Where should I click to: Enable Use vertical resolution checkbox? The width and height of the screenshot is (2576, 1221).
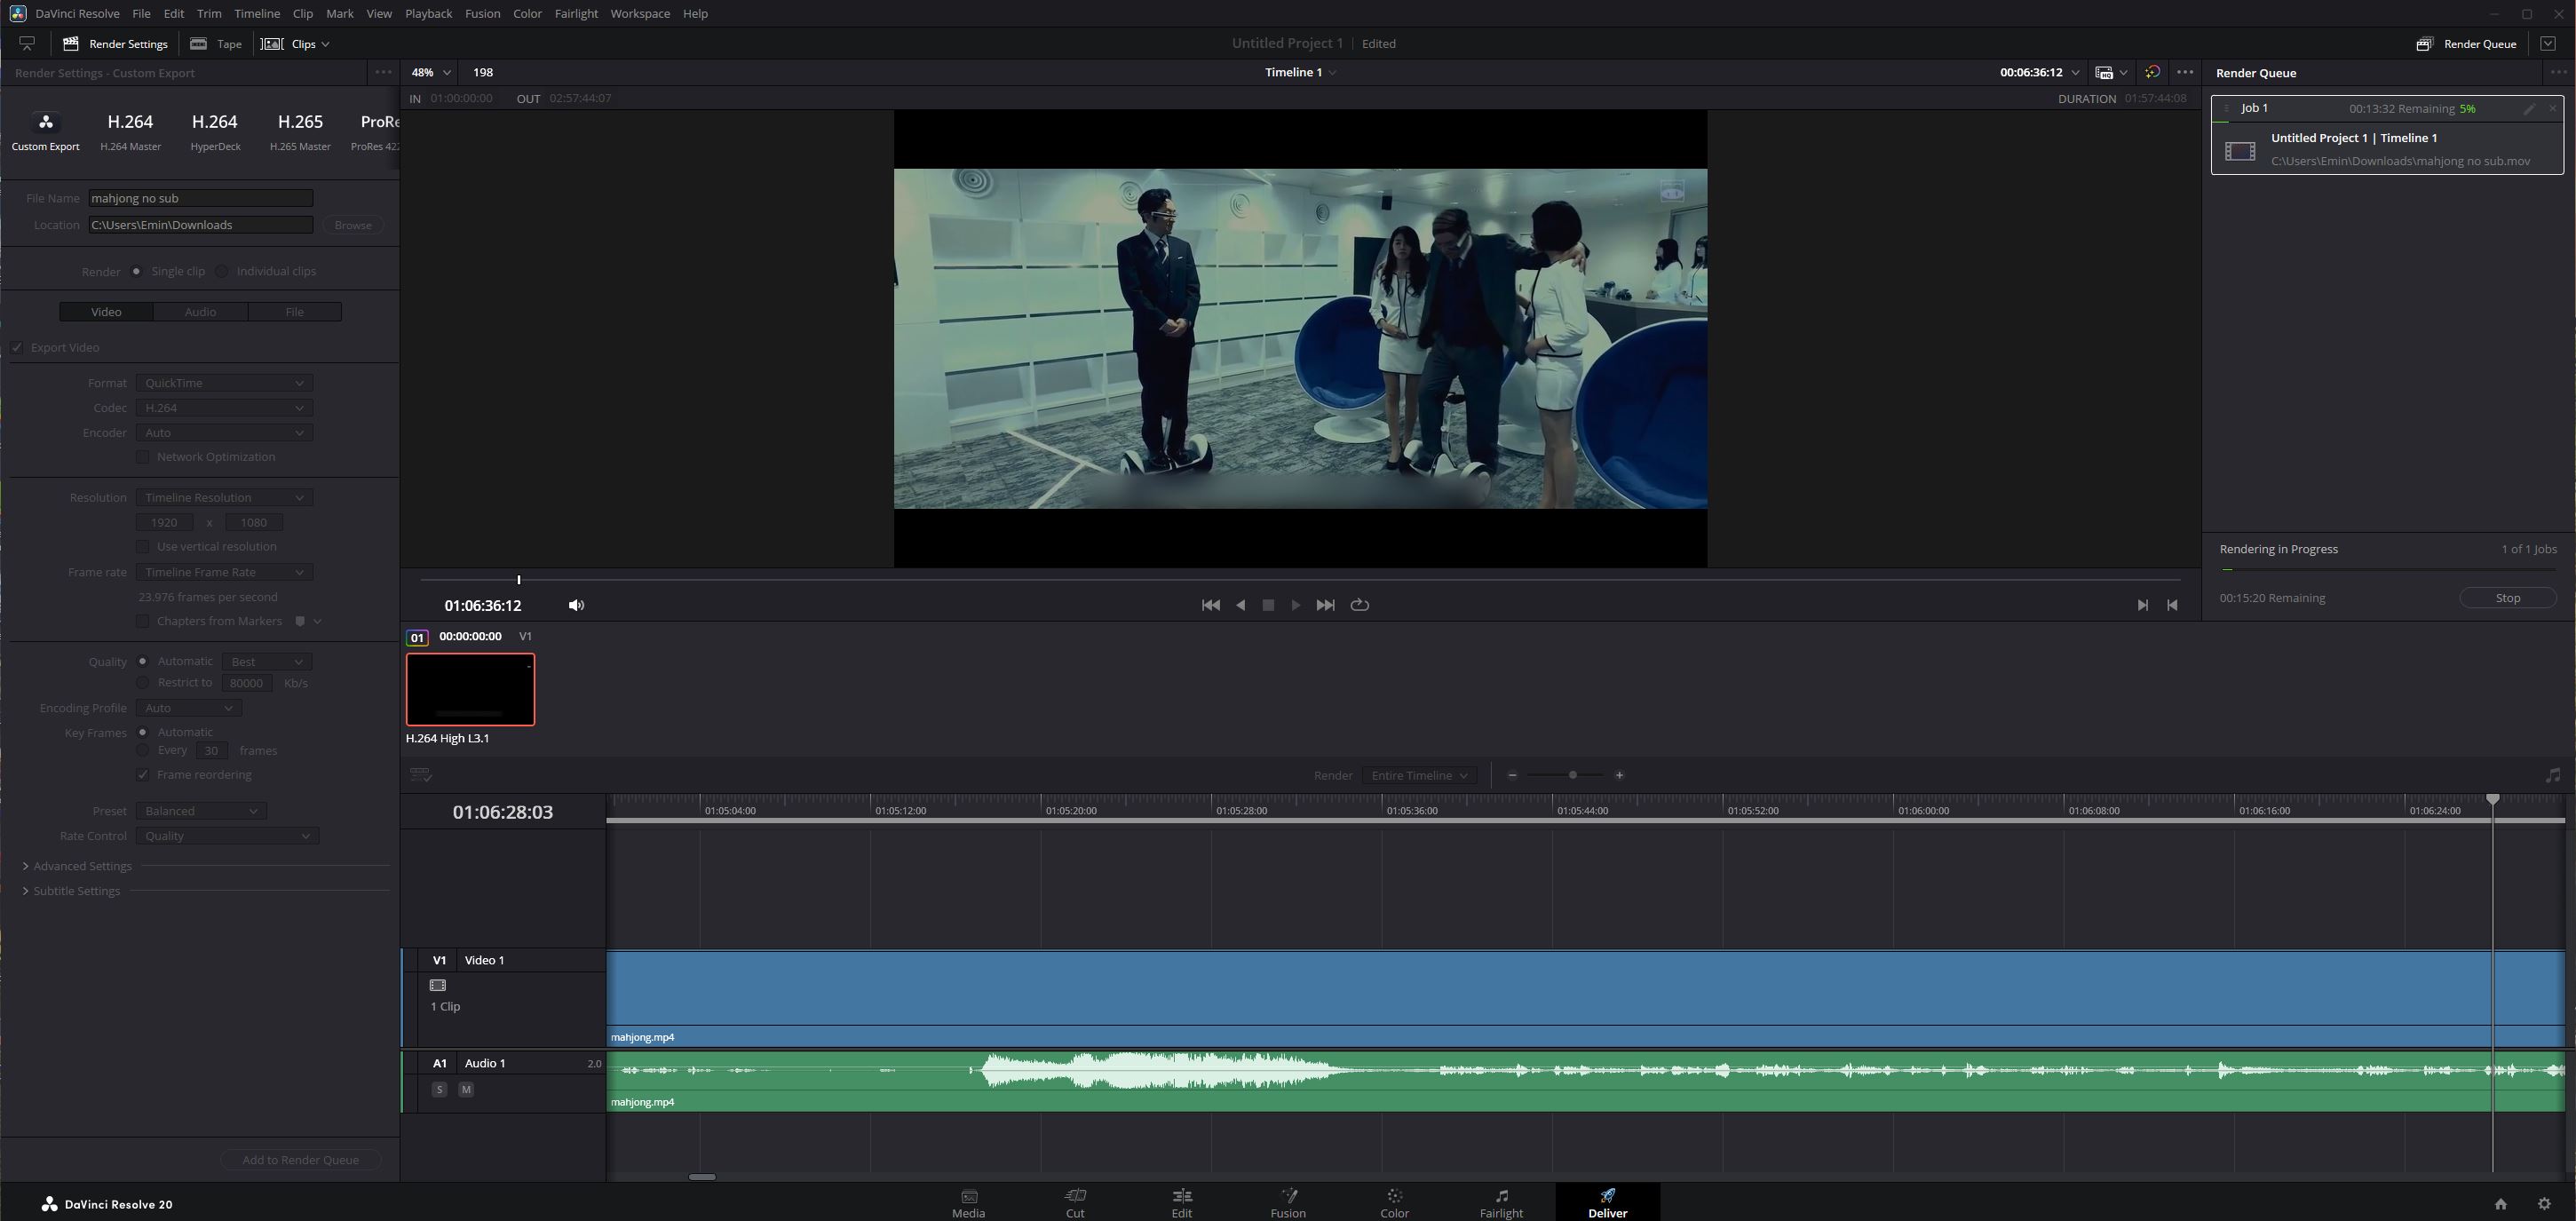[x=143, y=547]
